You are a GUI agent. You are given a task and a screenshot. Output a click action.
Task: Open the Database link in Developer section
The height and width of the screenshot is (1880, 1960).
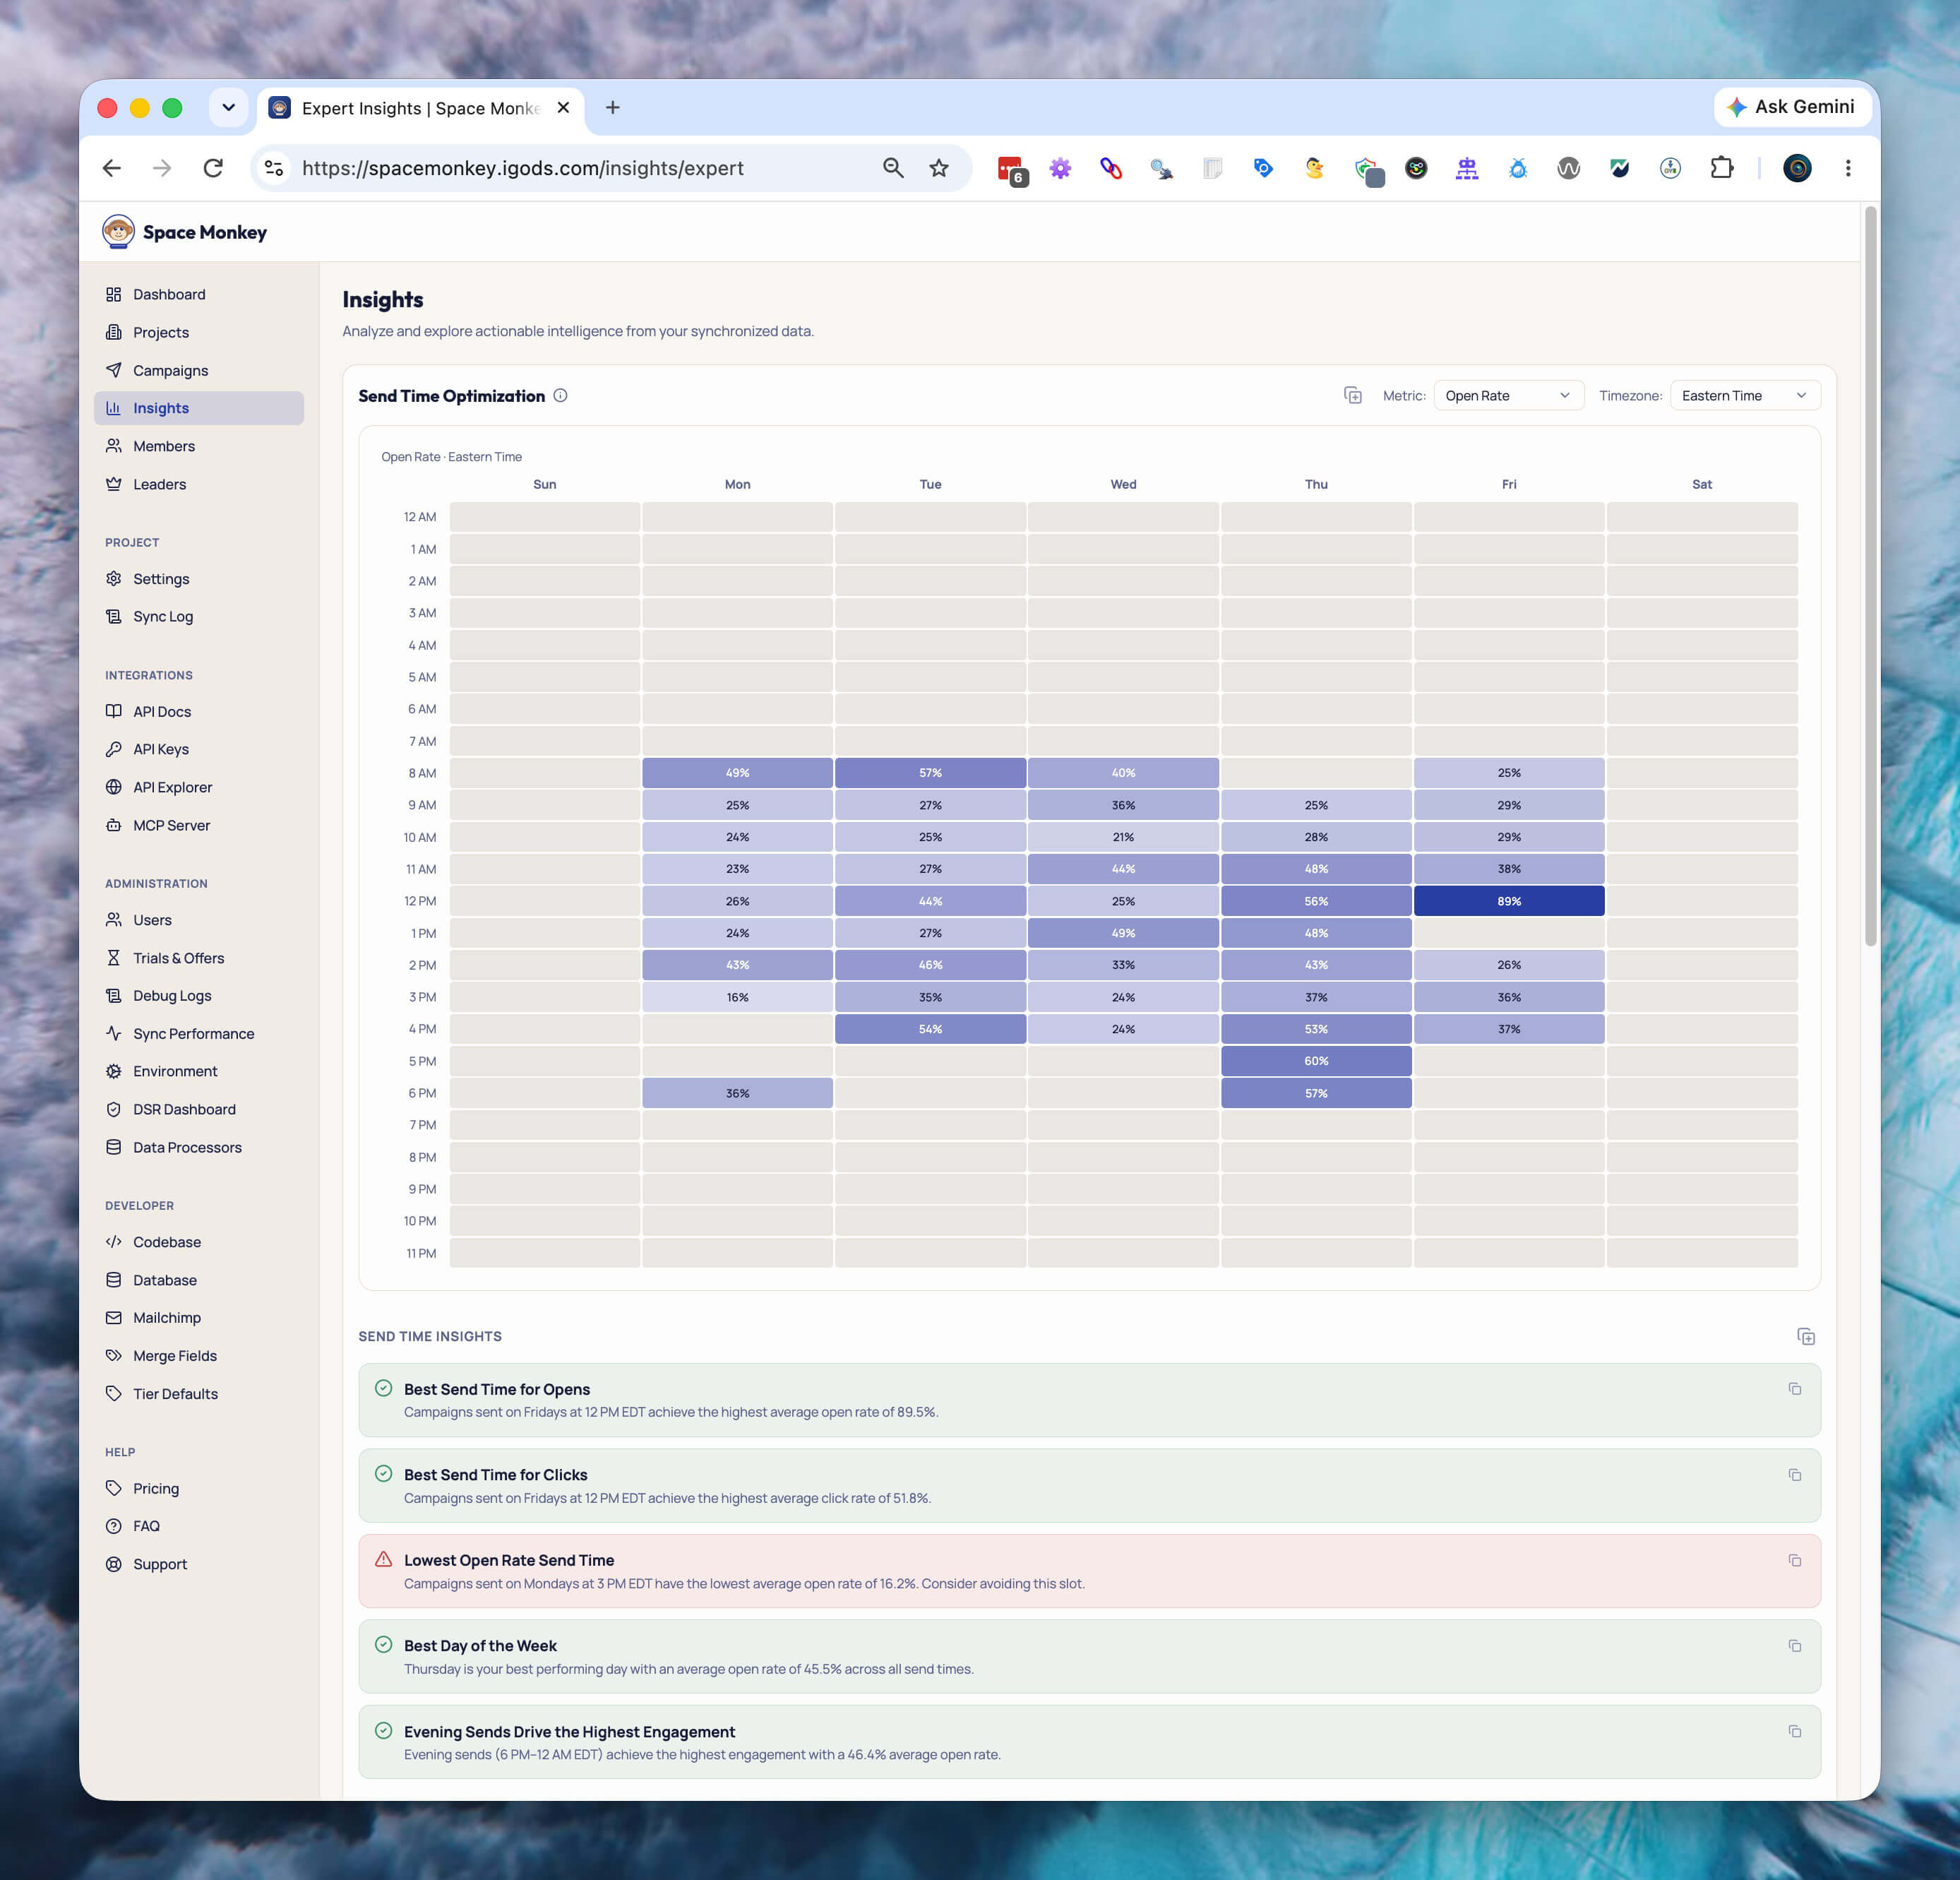198,1280
